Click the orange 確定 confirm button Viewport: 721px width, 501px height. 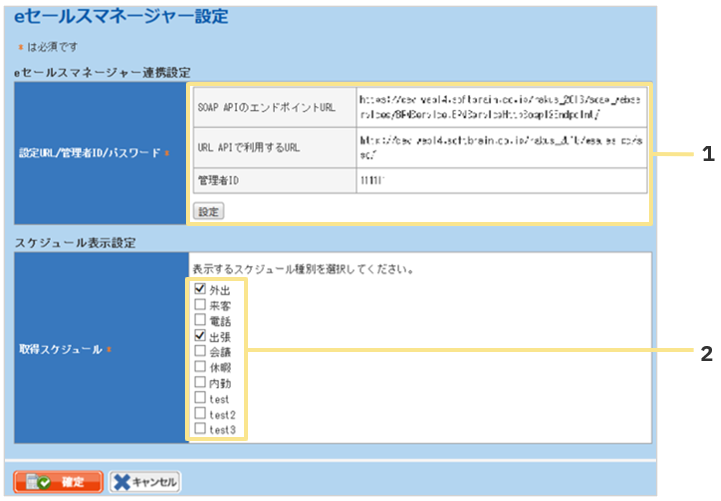pos(58,481)
